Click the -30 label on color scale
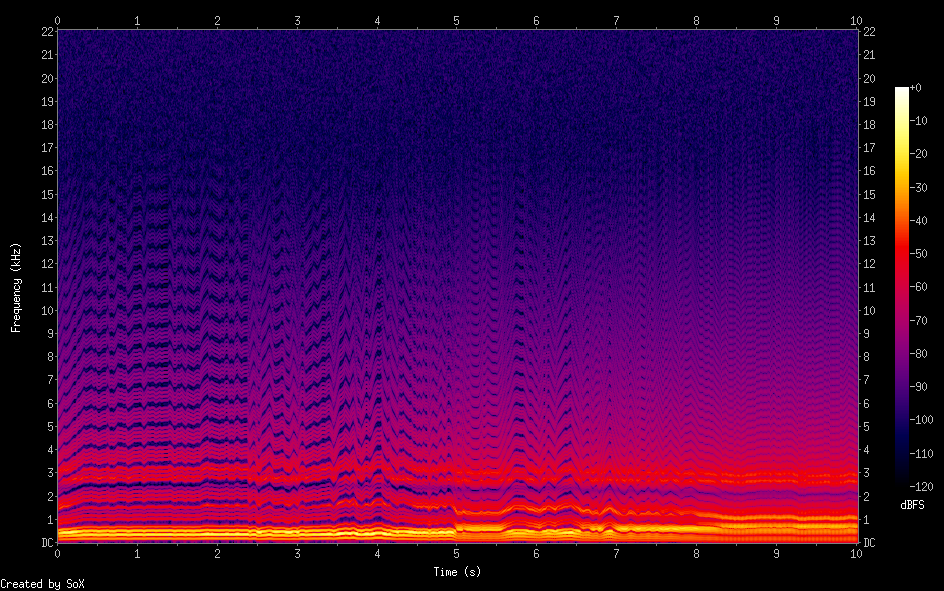Screen dimensions: 944x591 pyautogui.click(x=919, y=188)
